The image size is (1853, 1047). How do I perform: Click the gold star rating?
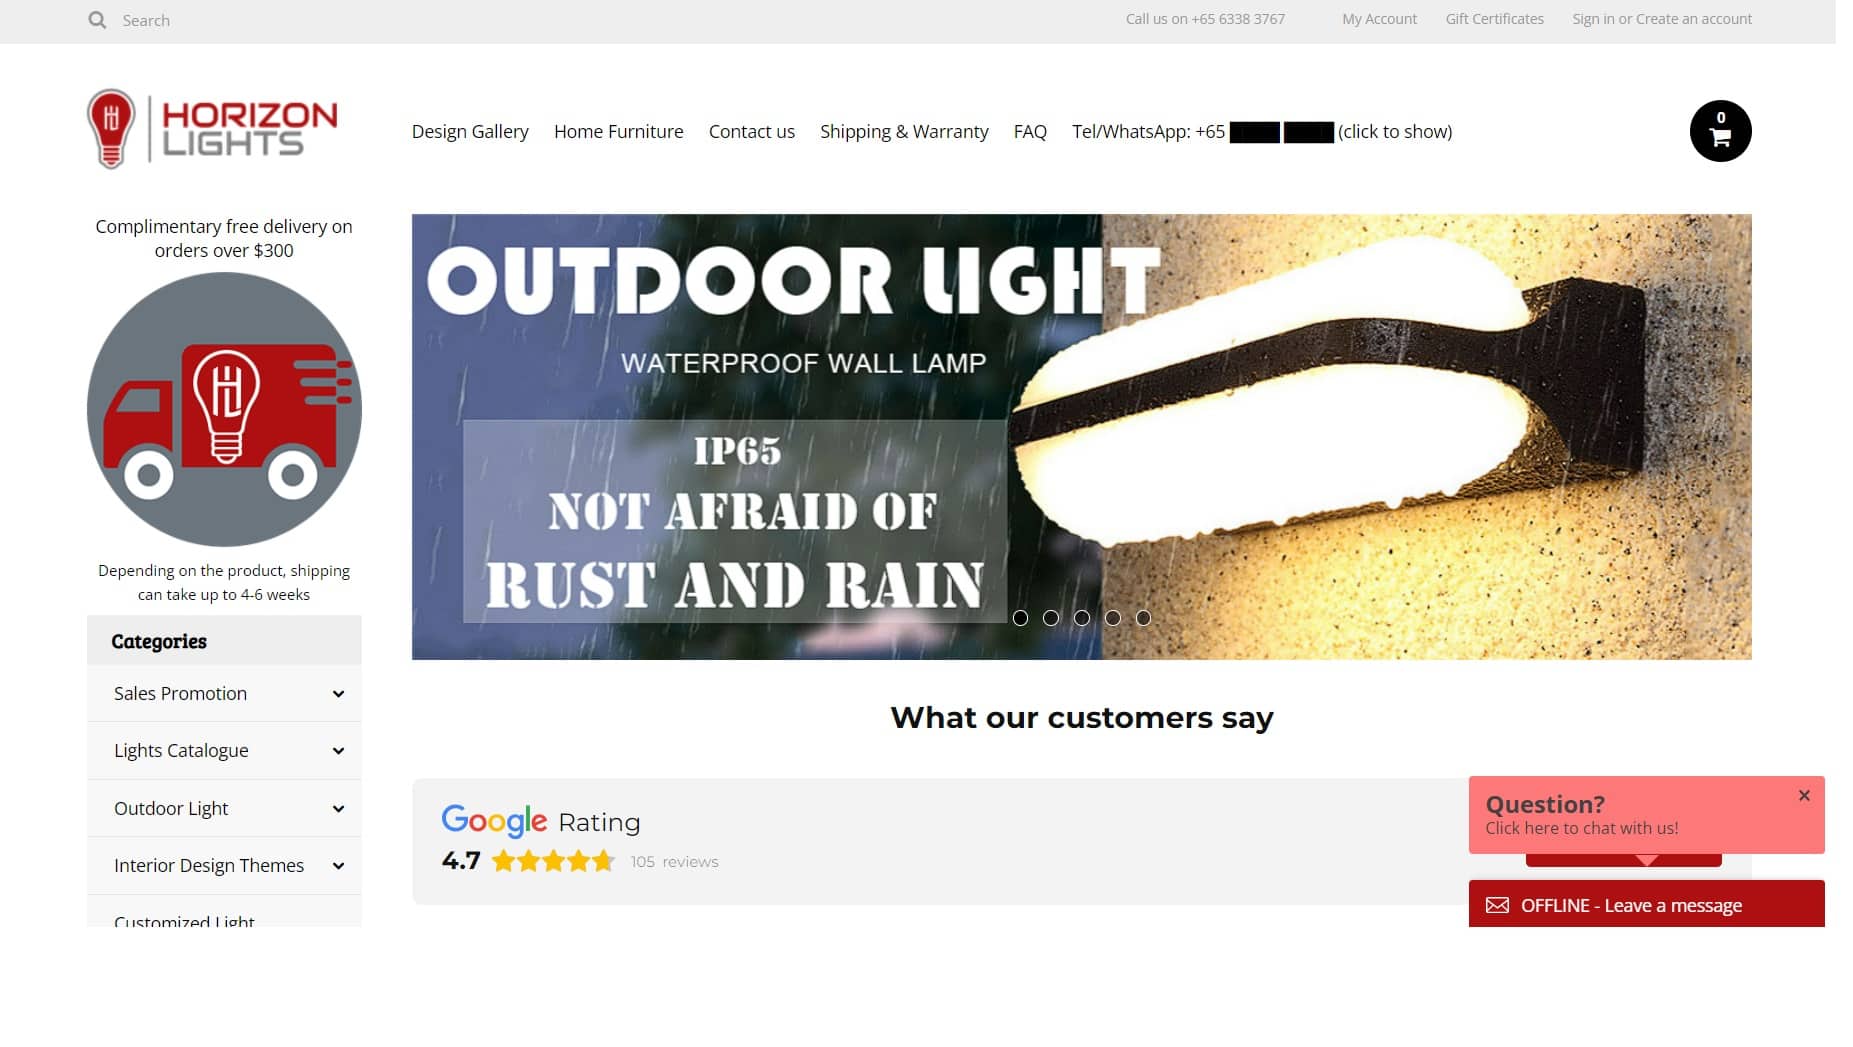pos(553,861)
